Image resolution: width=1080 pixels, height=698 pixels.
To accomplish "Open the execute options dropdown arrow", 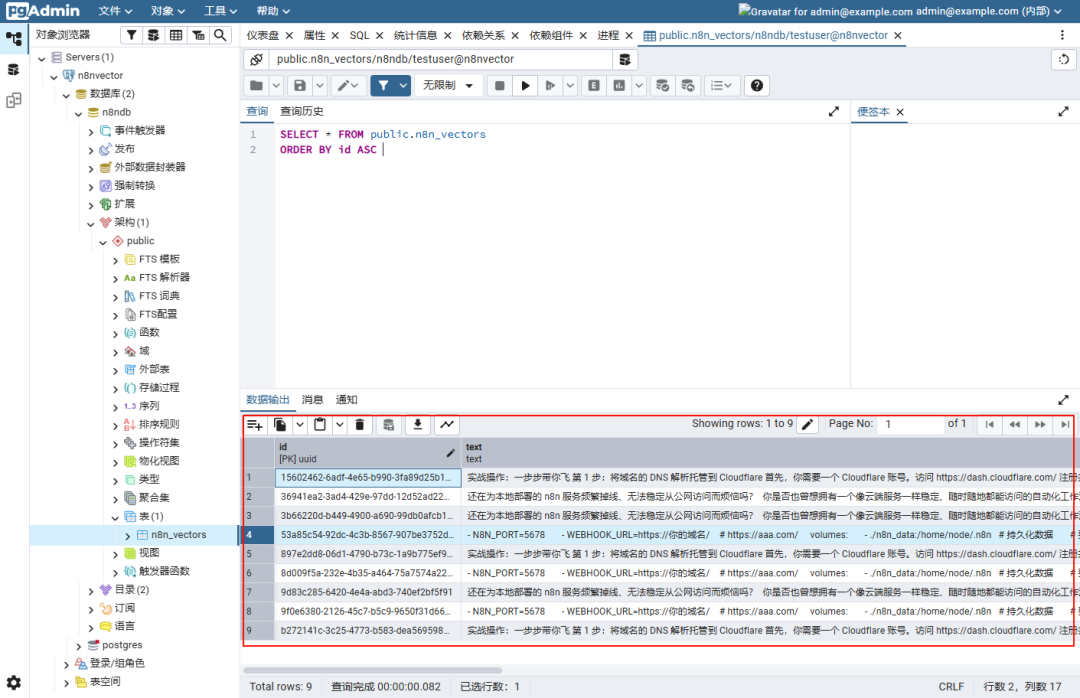I will click(x=570, y=85).
